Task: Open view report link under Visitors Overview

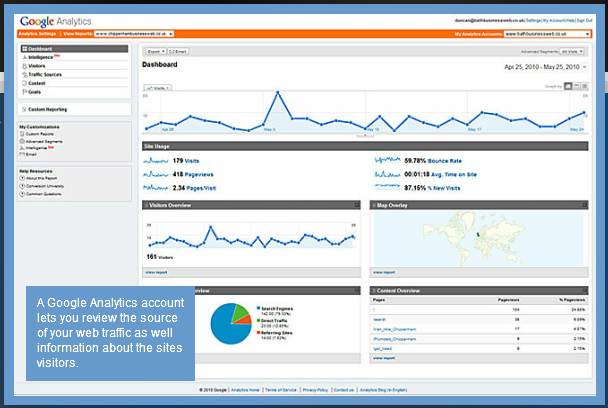Action: 156,272
